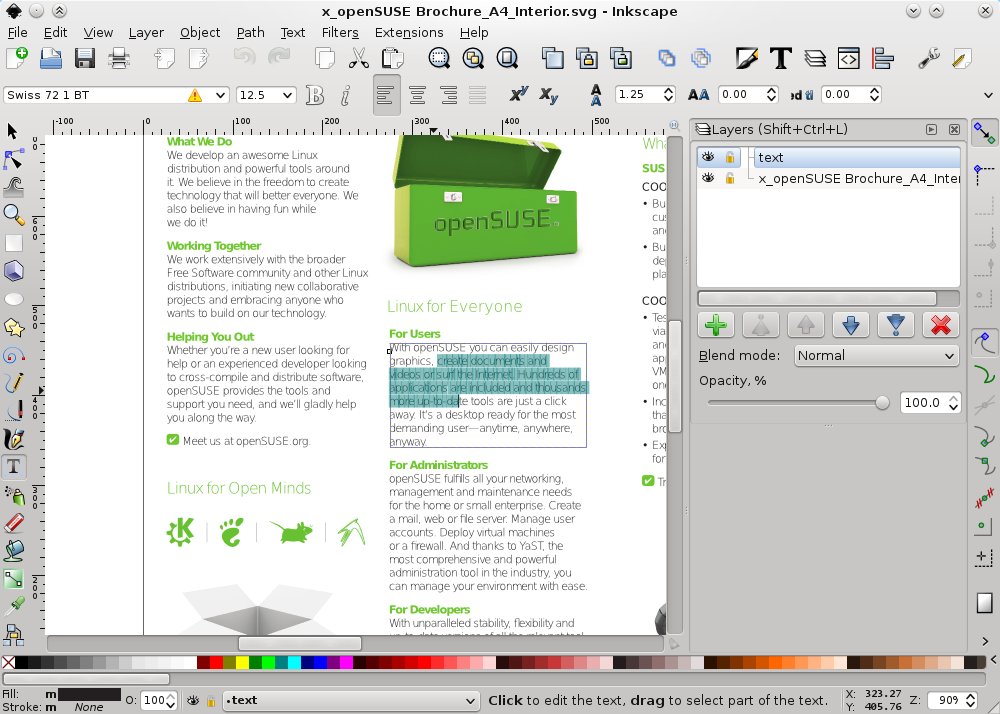
Task: Select the Text tool in toolbox
Action: 14,466
